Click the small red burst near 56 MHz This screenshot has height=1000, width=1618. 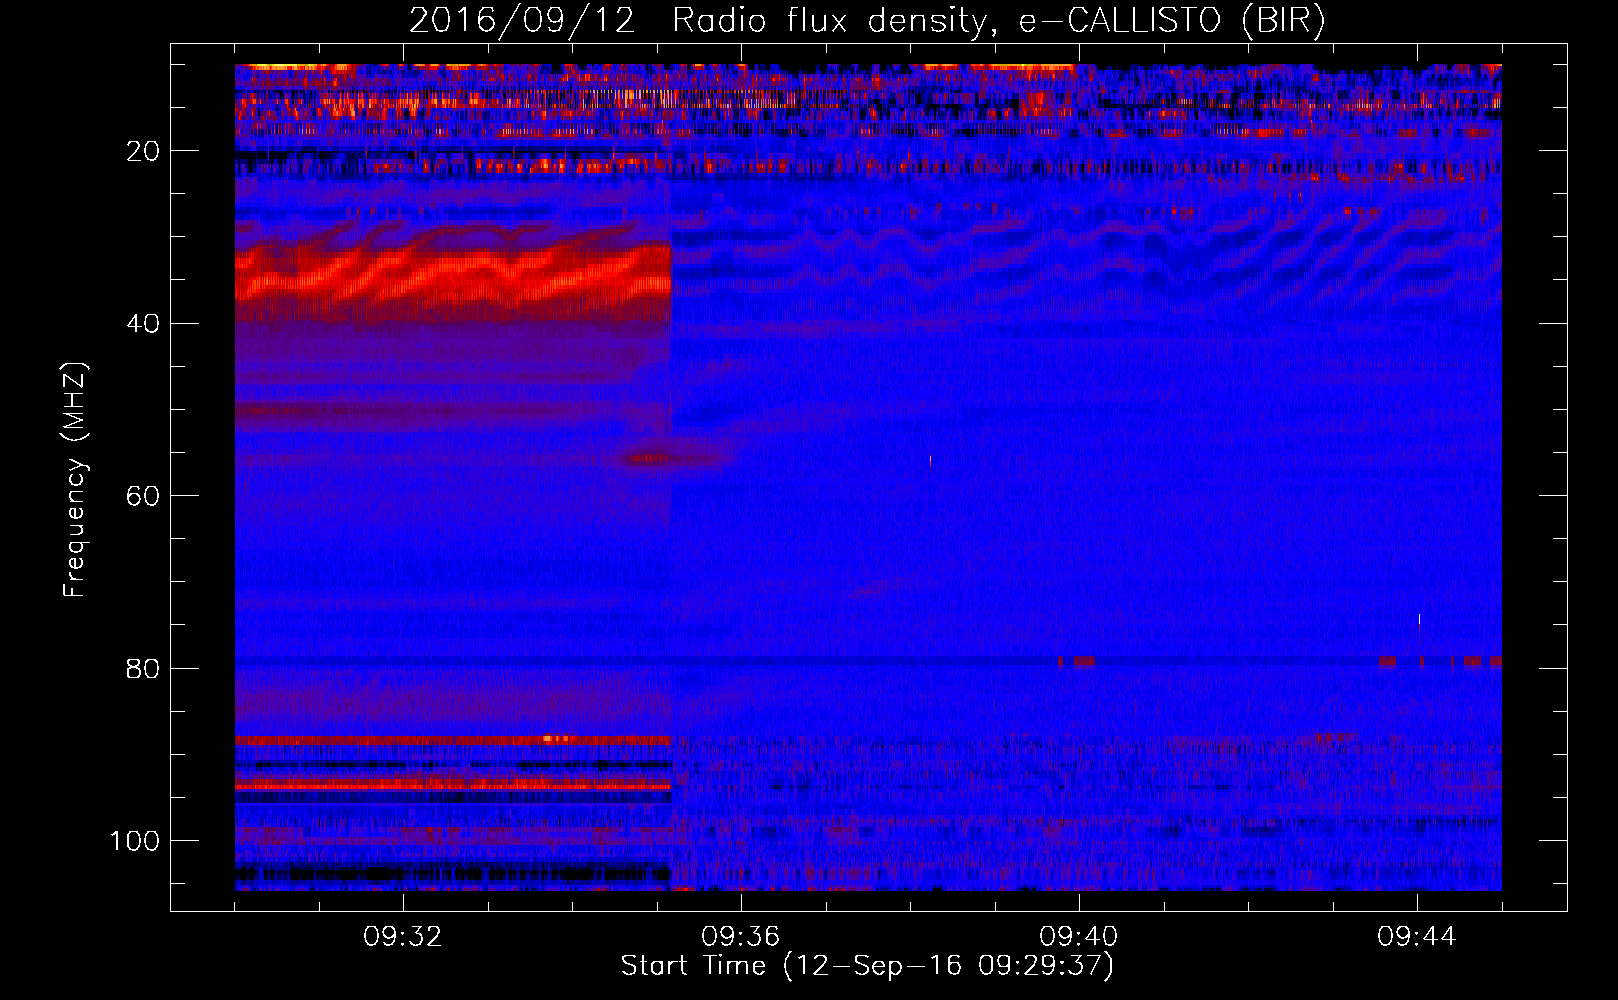[650, 459]
